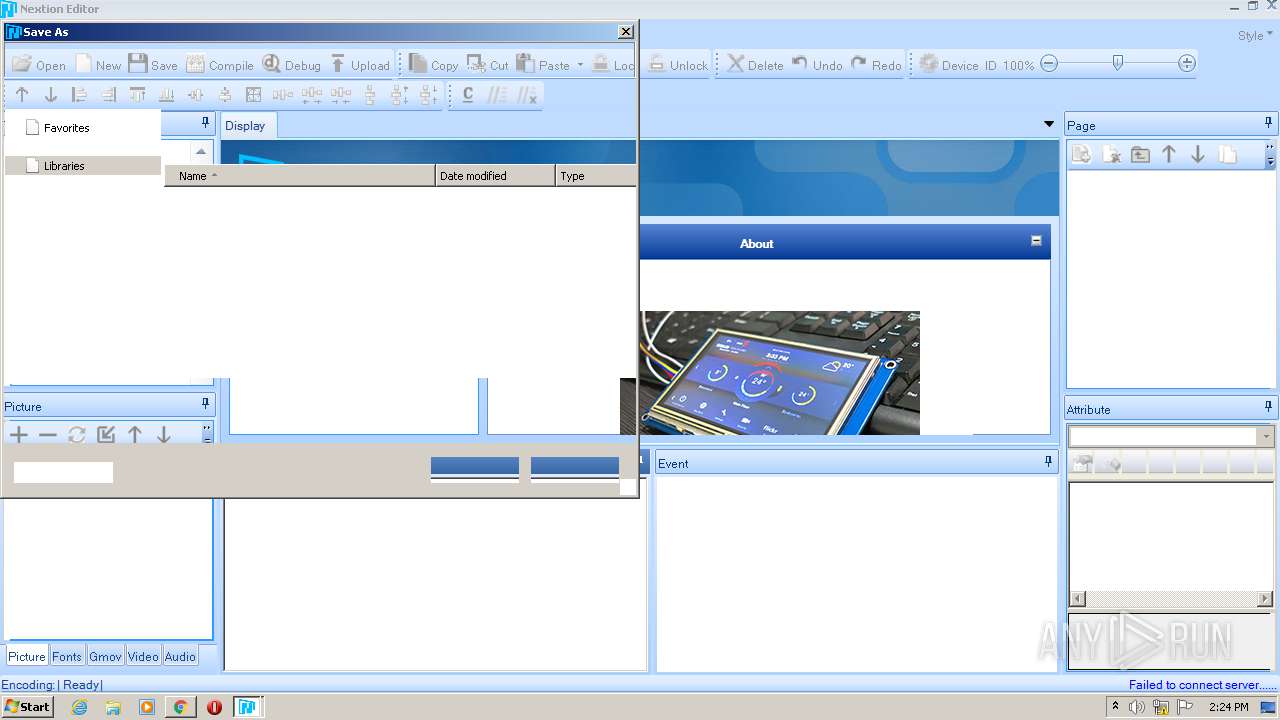The image size is (1280, 720).
Task: Open the Display tab list dropdown arrow
Action: click(x=1048, y=125)
